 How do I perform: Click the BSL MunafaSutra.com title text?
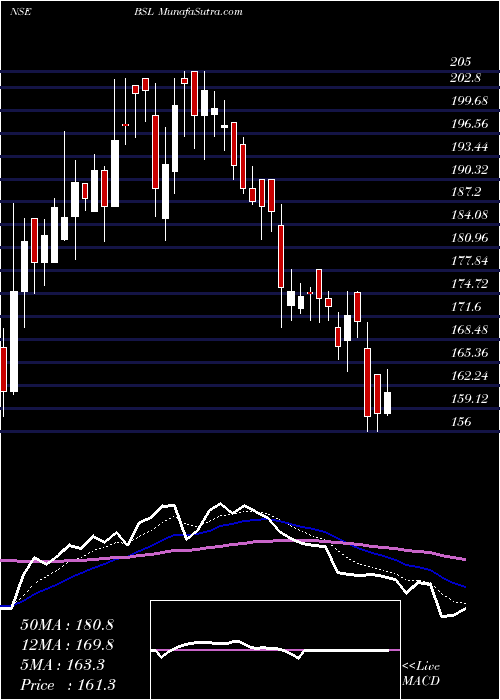[188, 12]
